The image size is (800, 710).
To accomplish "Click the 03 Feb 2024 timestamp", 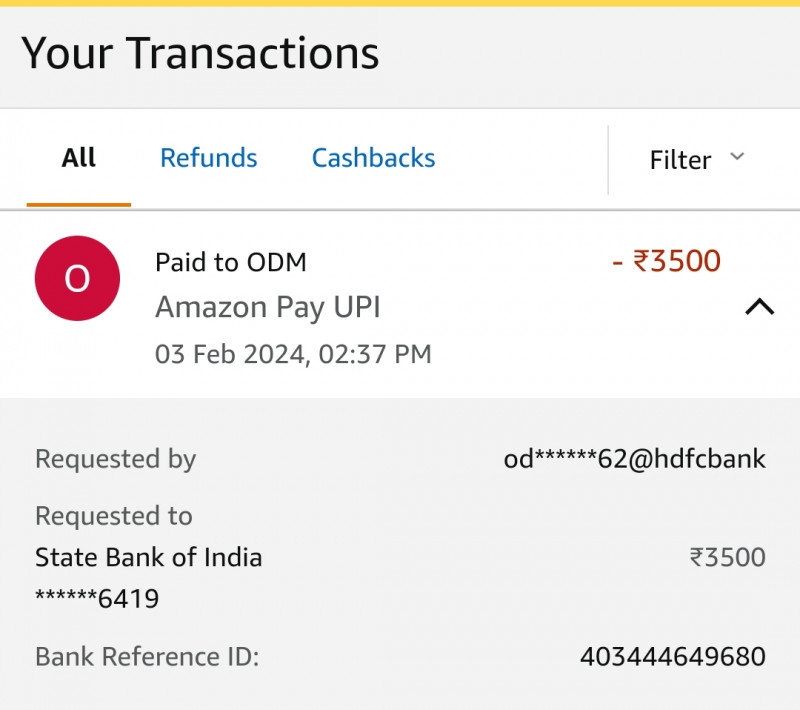I will click(x=292, y=354).
